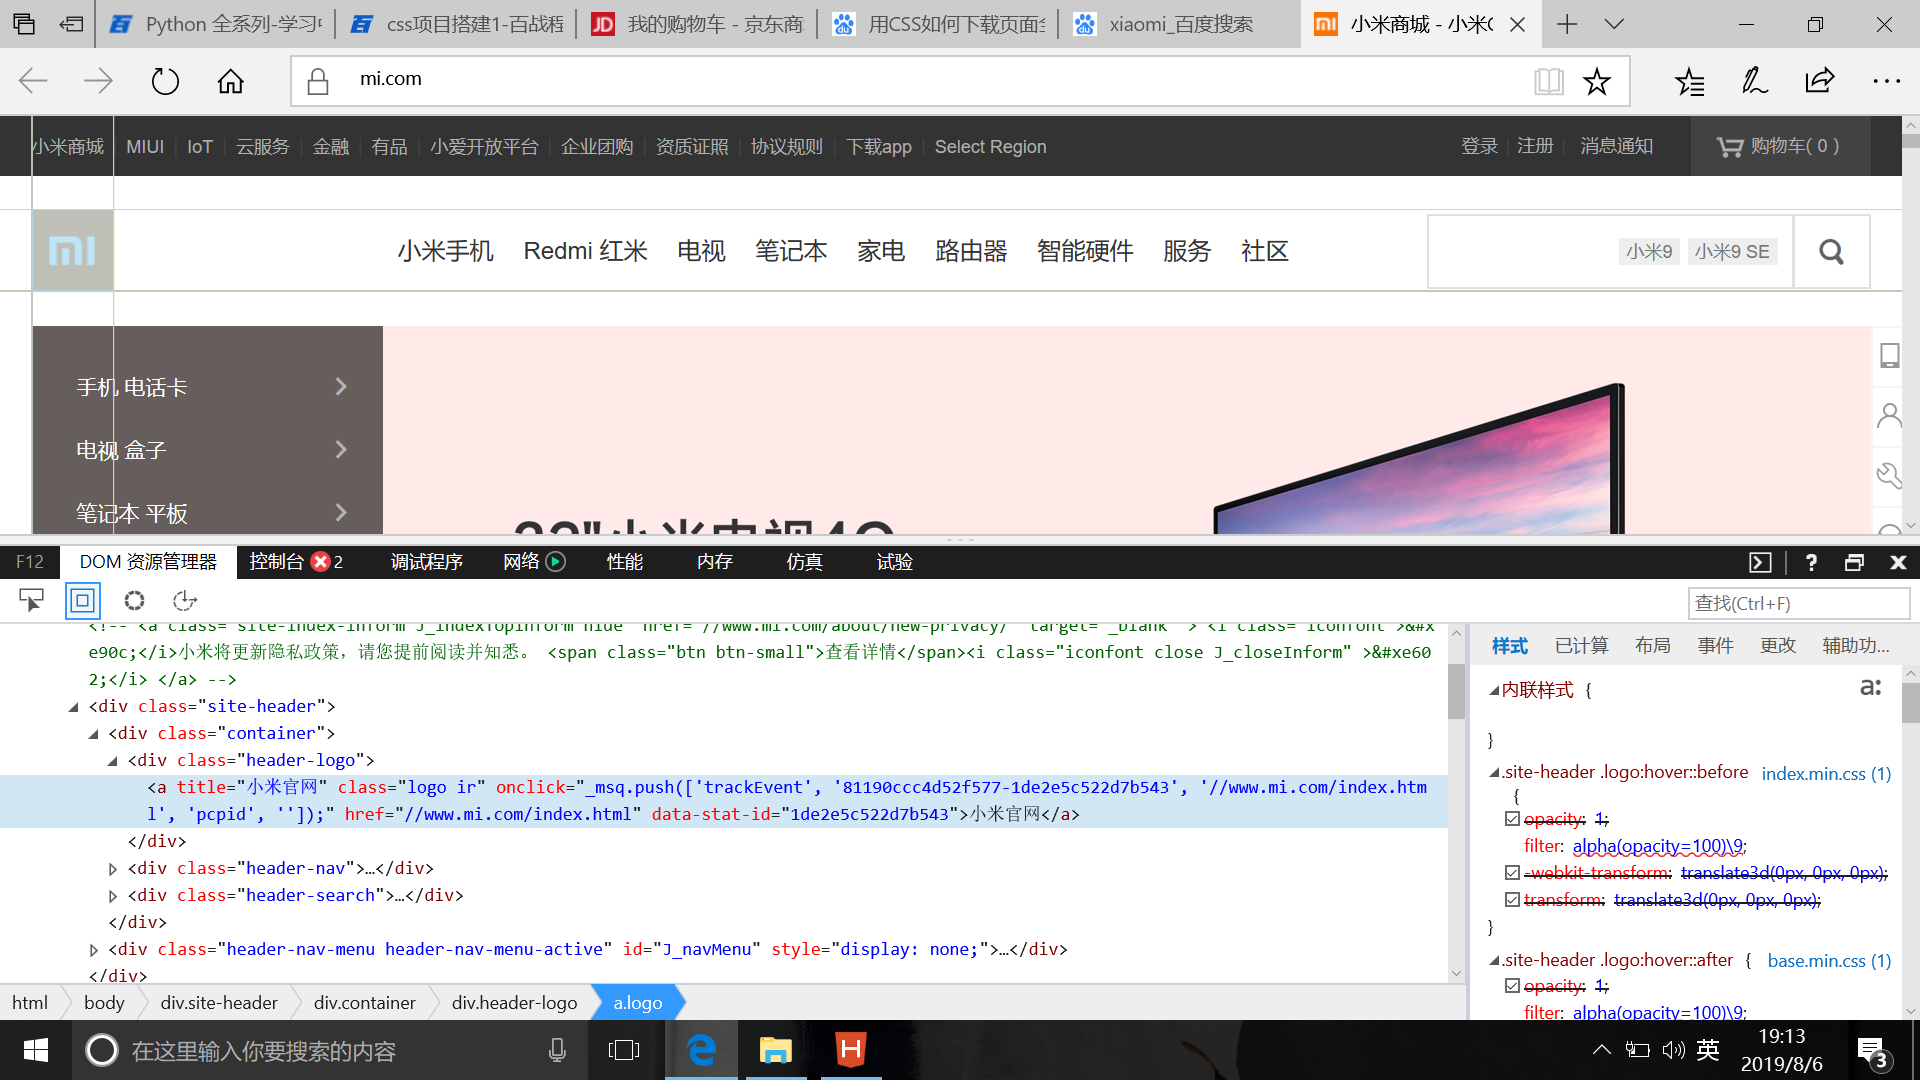Open DevTools help question mark
The width and height of the screenshot is (1920, 1080).
click(1811, 562)
